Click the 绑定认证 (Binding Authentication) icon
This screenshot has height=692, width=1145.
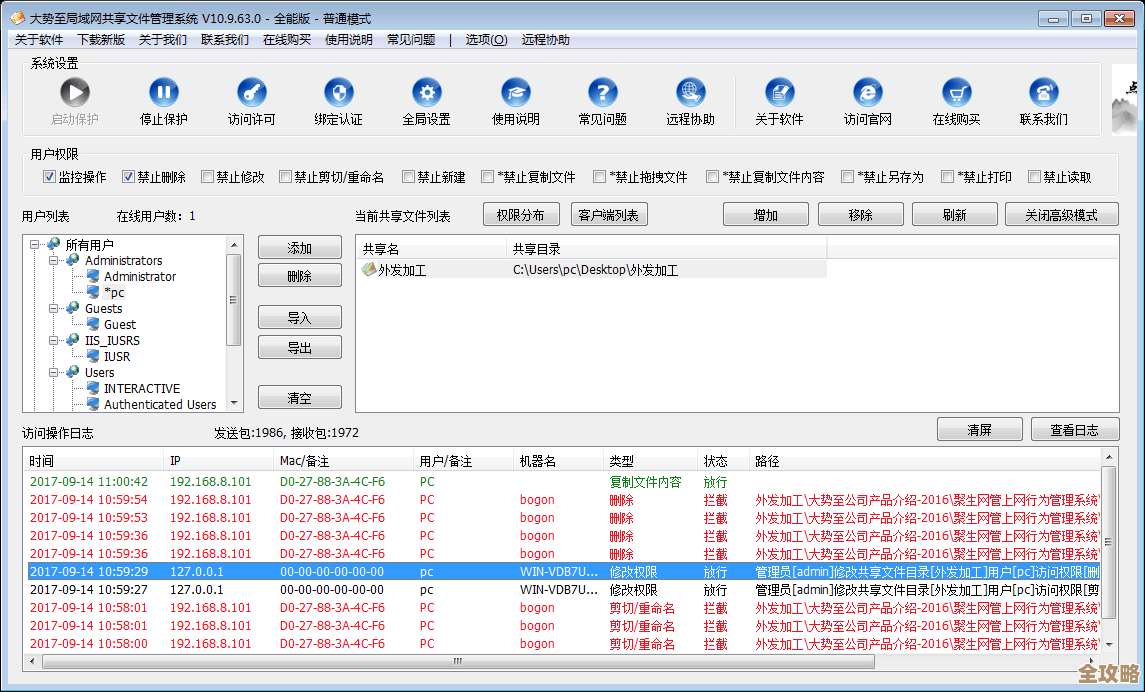[338, 100]
